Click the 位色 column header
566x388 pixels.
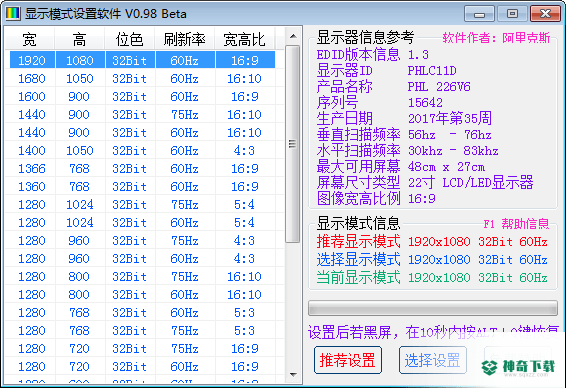coord(130,39)
